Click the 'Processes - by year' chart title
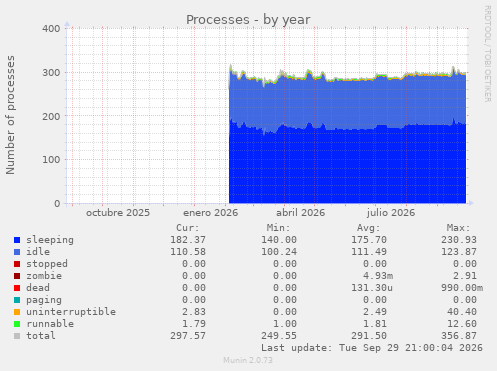 (248, 20)
